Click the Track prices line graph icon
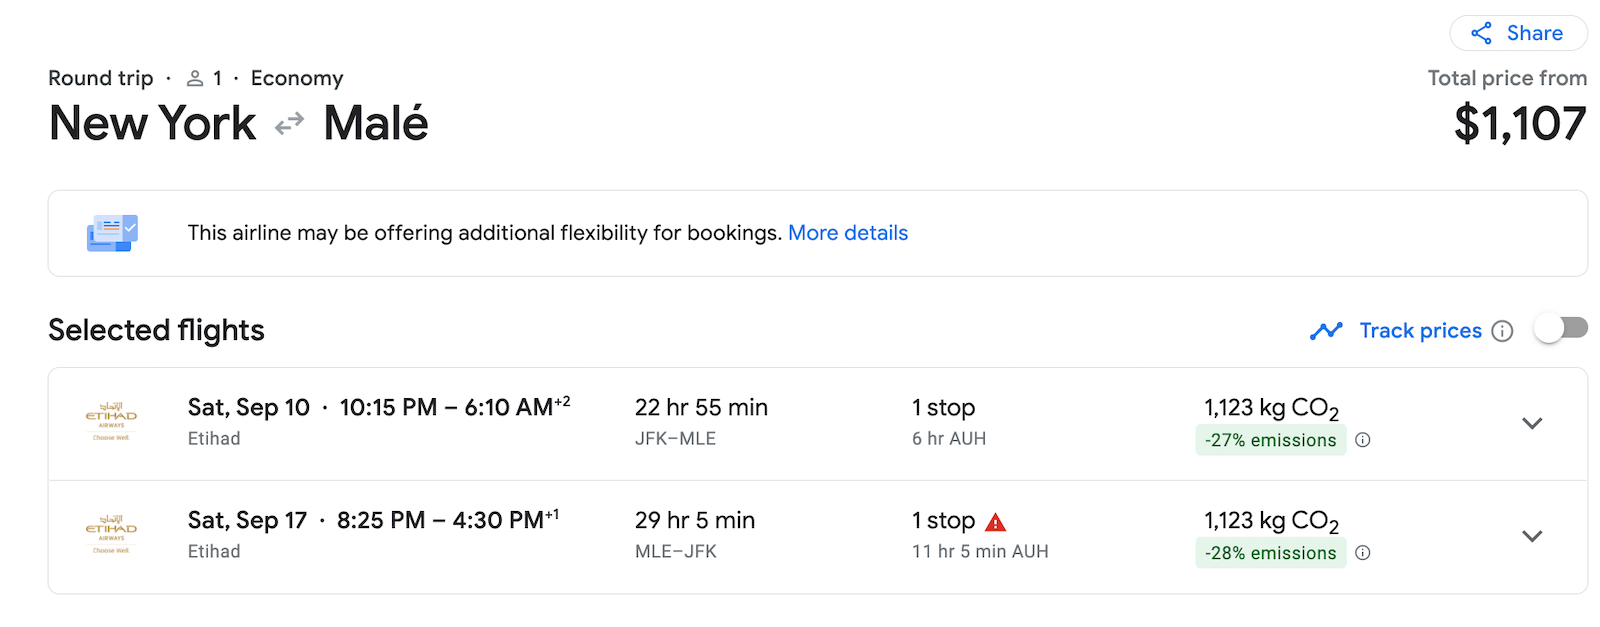The height and width of the screenshot is (627, 1600). click(1326, 330)
